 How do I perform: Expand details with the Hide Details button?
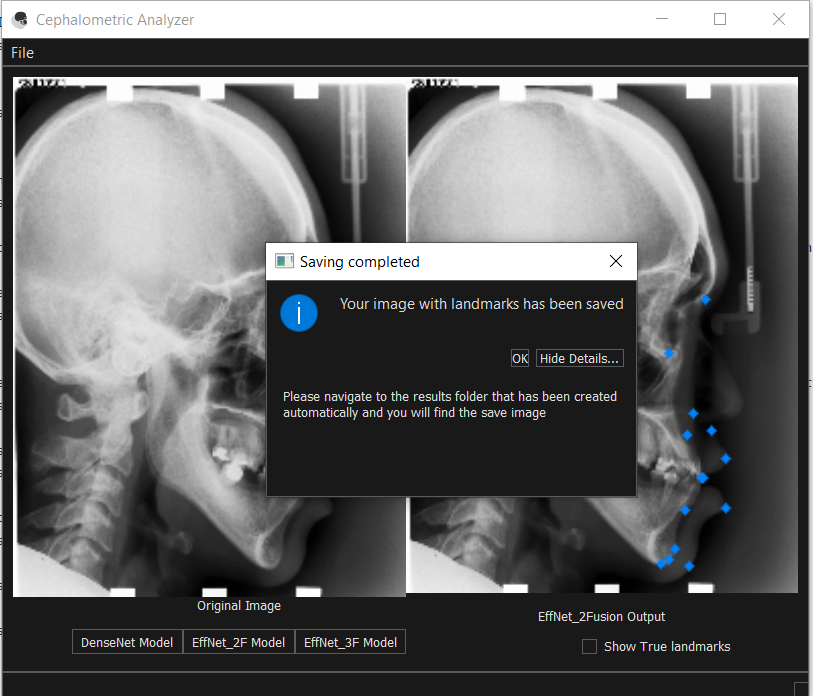[579, 358]
